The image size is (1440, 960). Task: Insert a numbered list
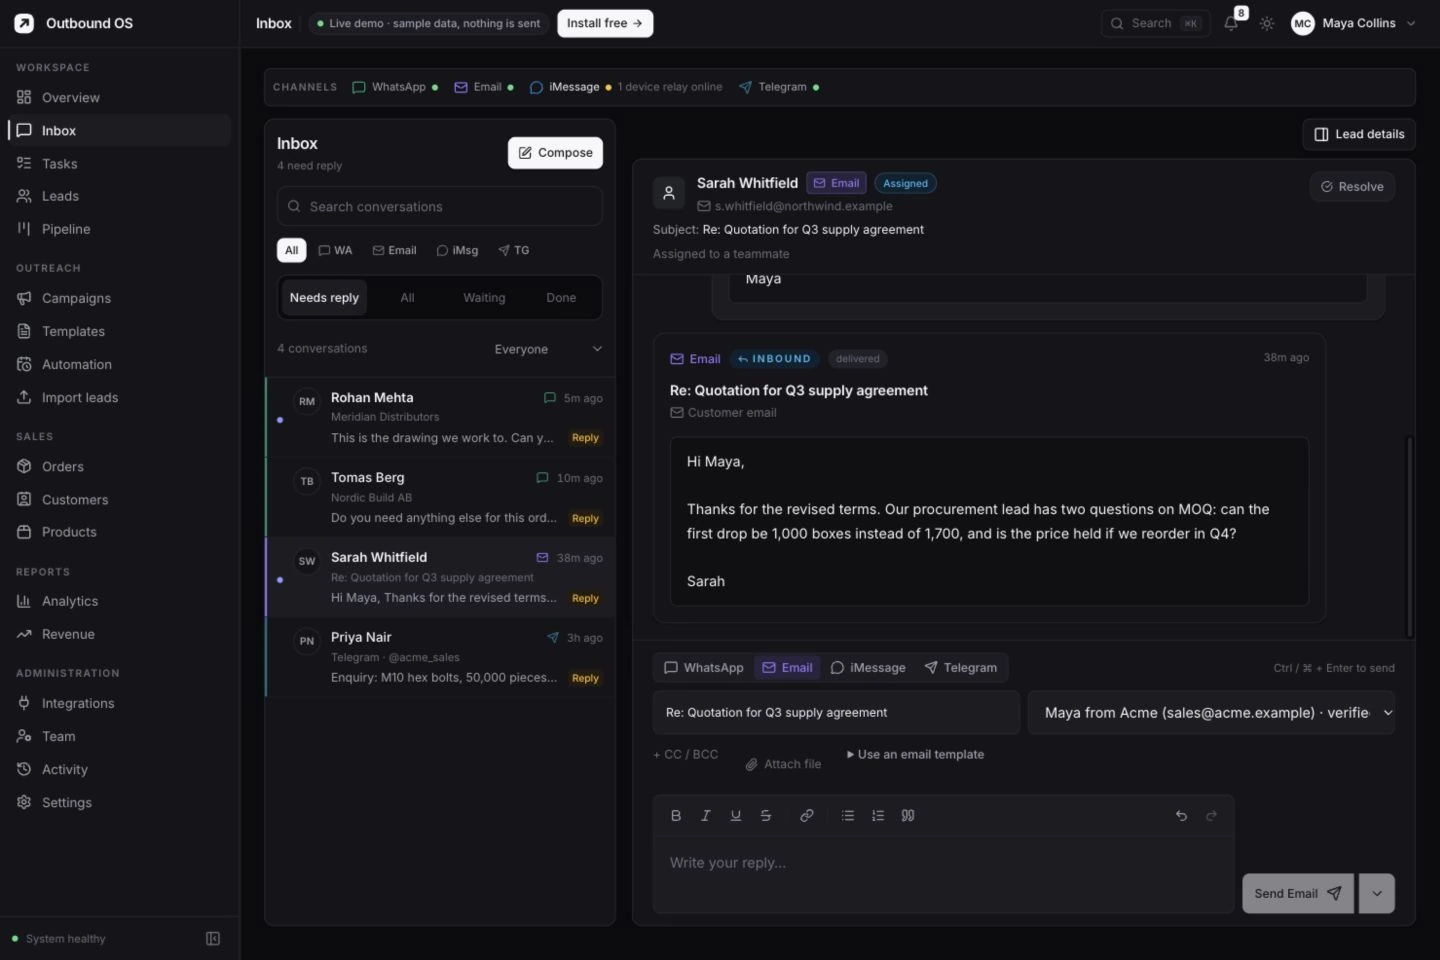click(x=878, y=816)
